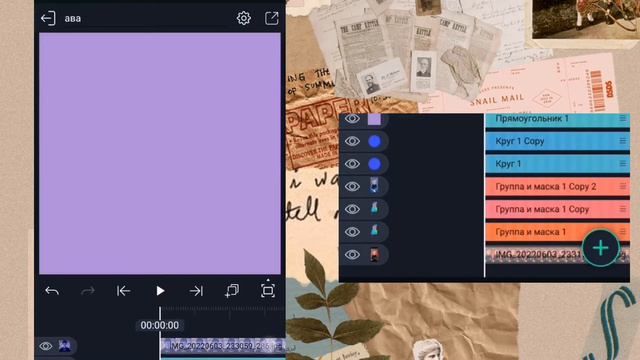
Task: Select the IMG_20220603 clip in the layer panel
Action: point(558,255)
